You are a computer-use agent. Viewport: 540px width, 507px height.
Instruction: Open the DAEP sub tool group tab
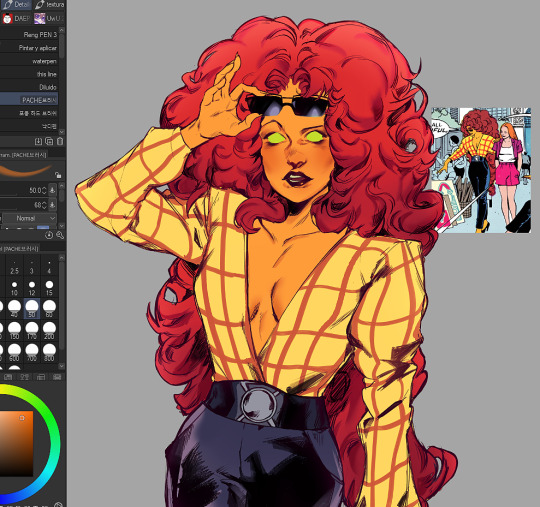[x=16, y=18]
